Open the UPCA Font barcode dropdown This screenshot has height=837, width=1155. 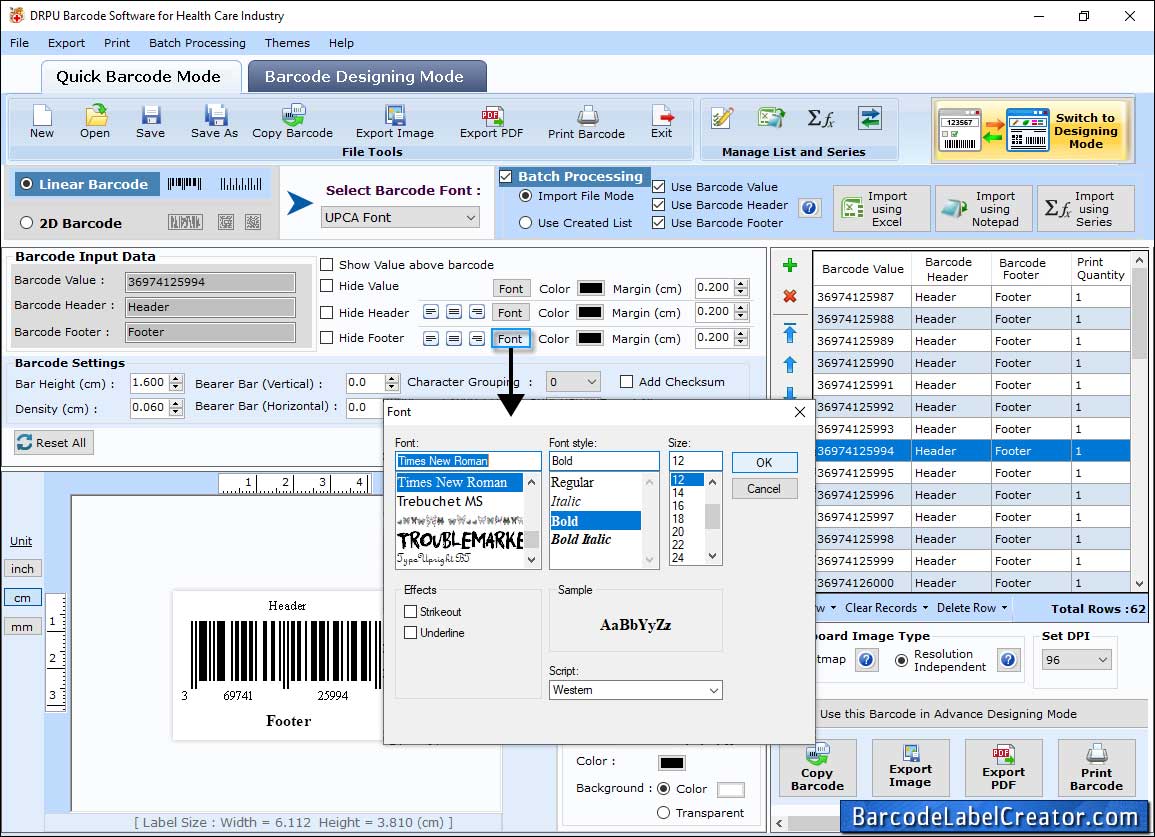click(401, 217)
